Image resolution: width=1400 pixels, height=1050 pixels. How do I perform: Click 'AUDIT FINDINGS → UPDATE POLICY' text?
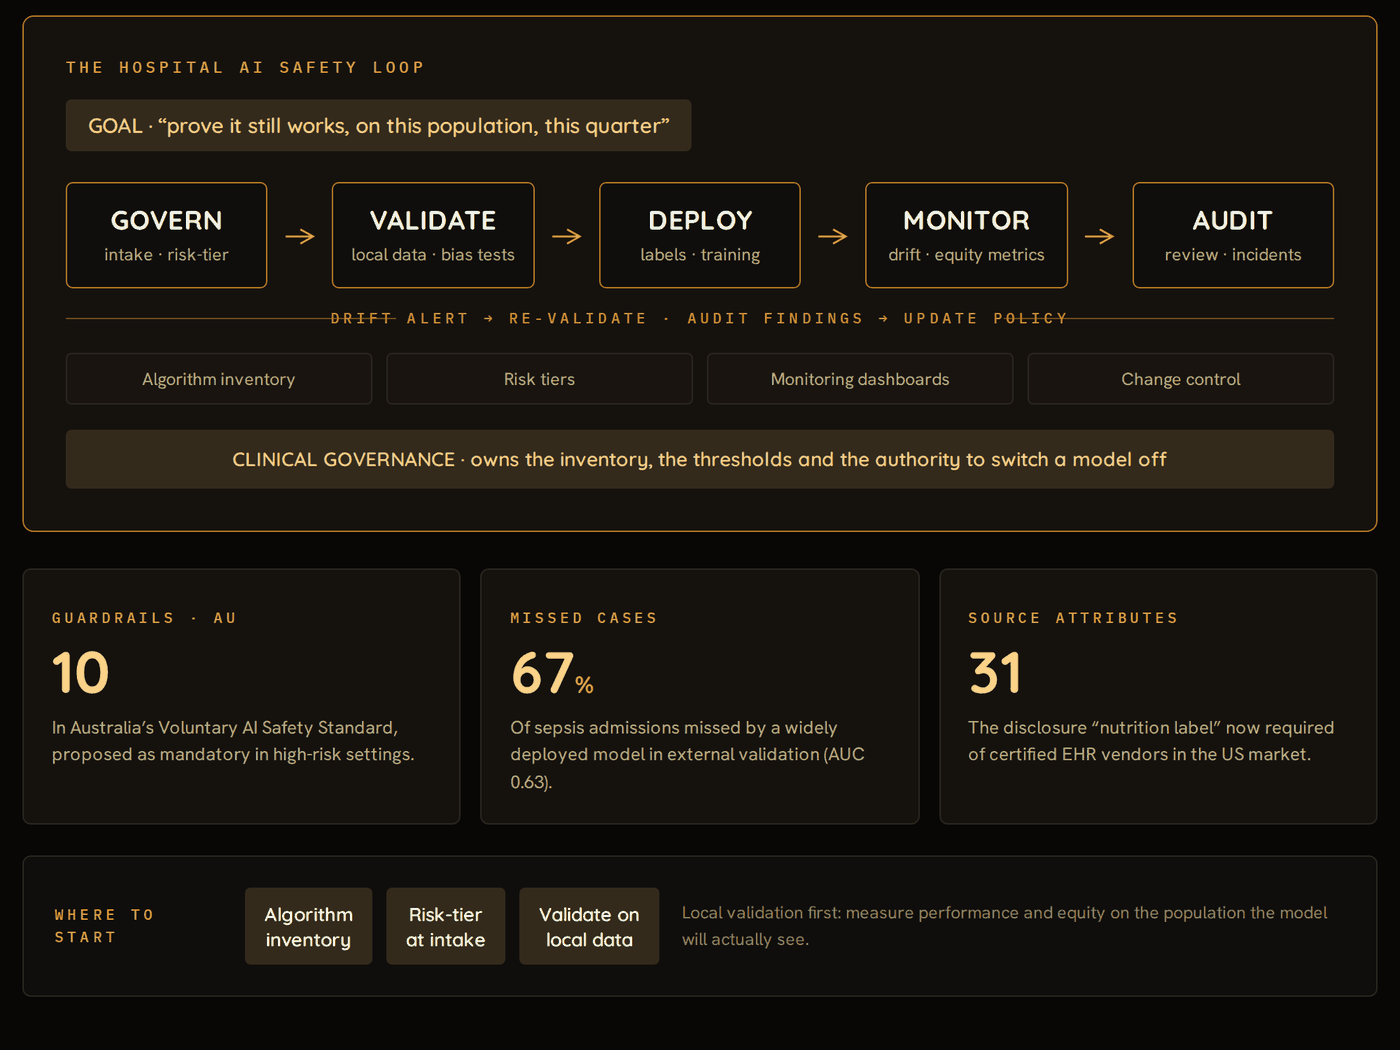pos(877,318)
